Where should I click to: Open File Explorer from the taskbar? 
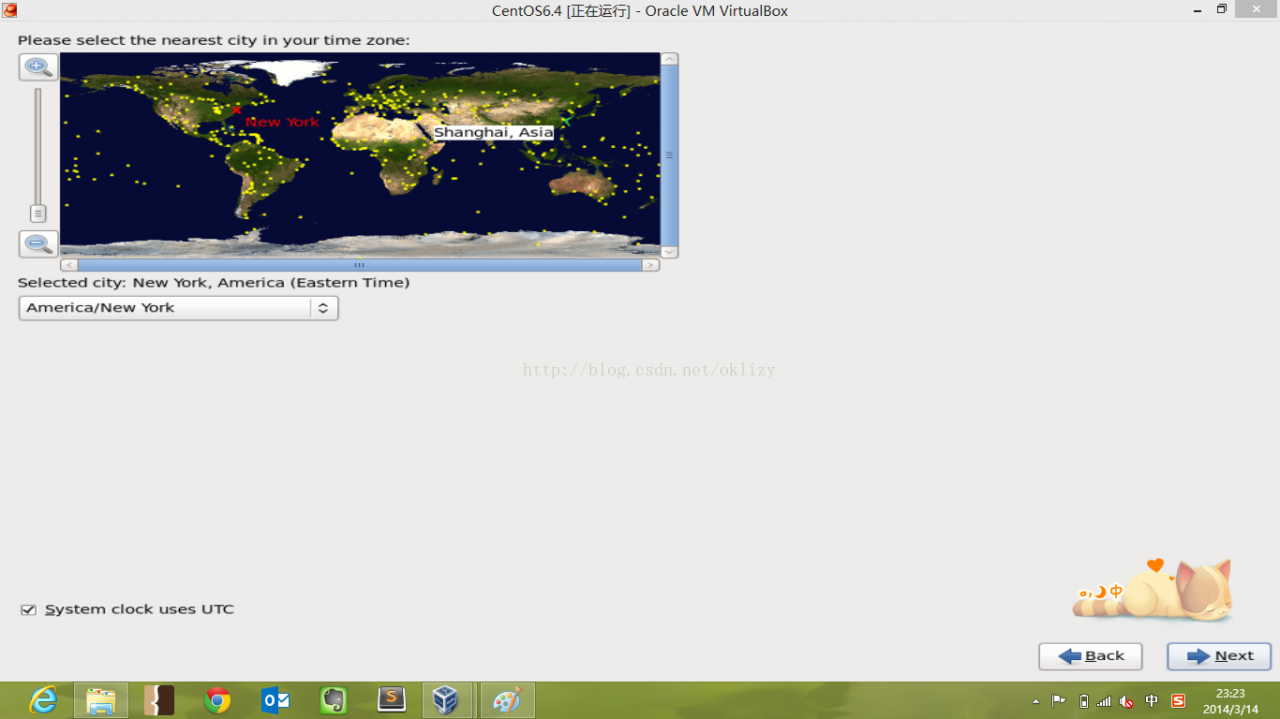point(101,700)
